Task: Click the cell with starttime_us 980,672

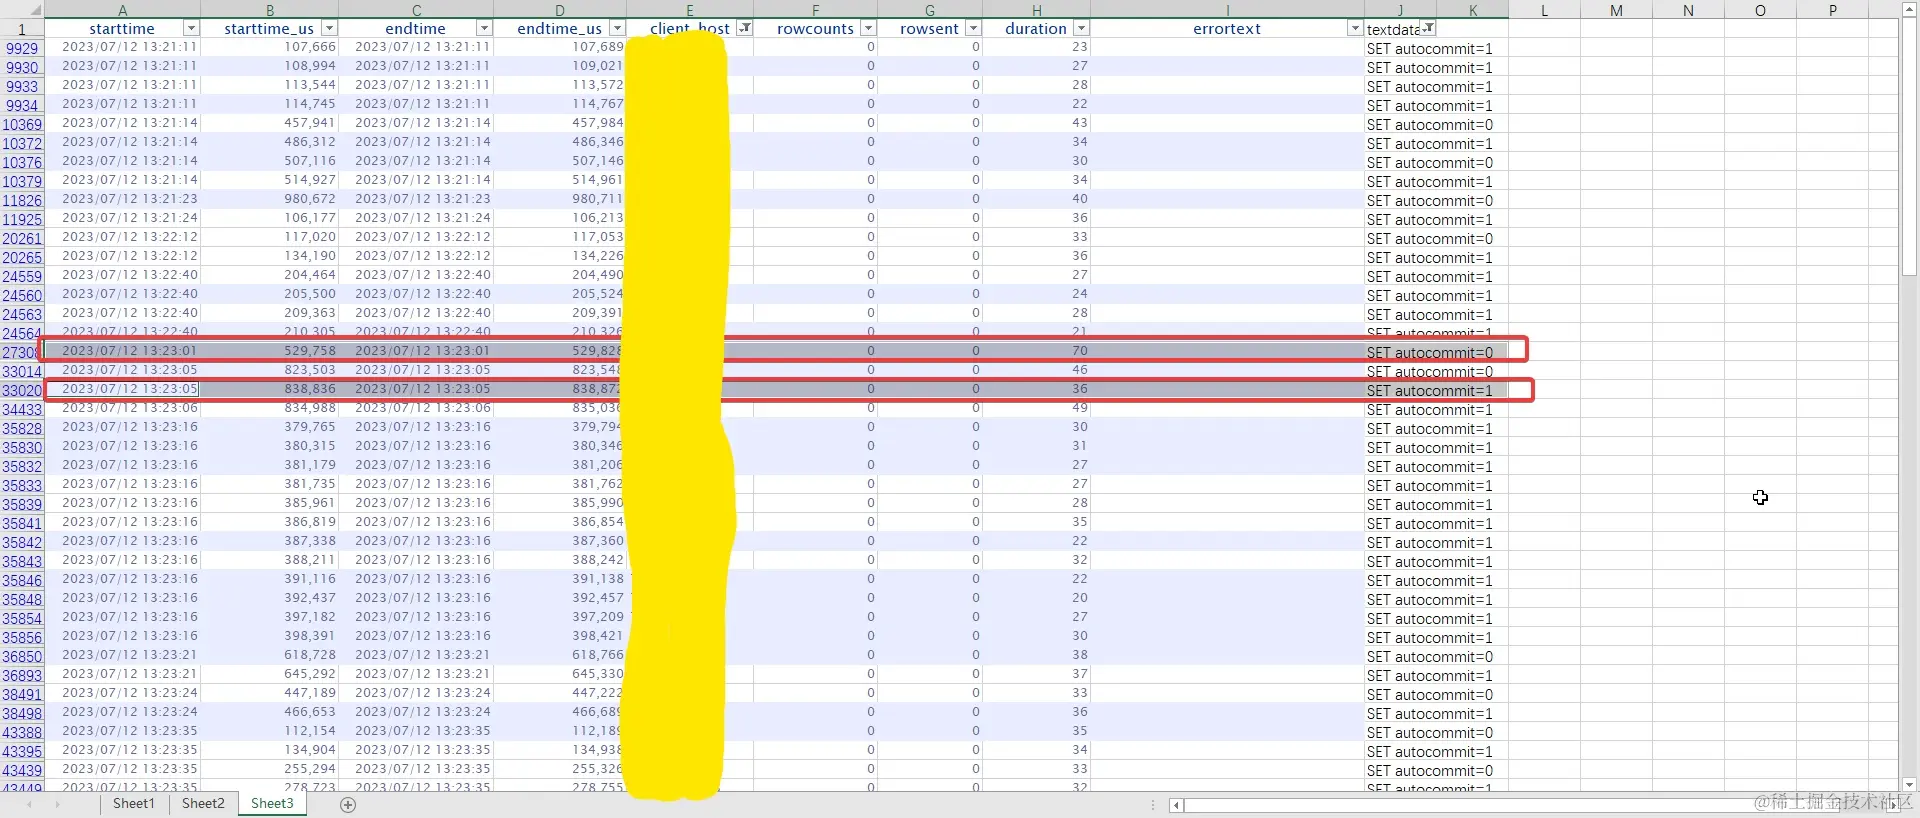Action: pyautogui.click(x=270, y=199)
